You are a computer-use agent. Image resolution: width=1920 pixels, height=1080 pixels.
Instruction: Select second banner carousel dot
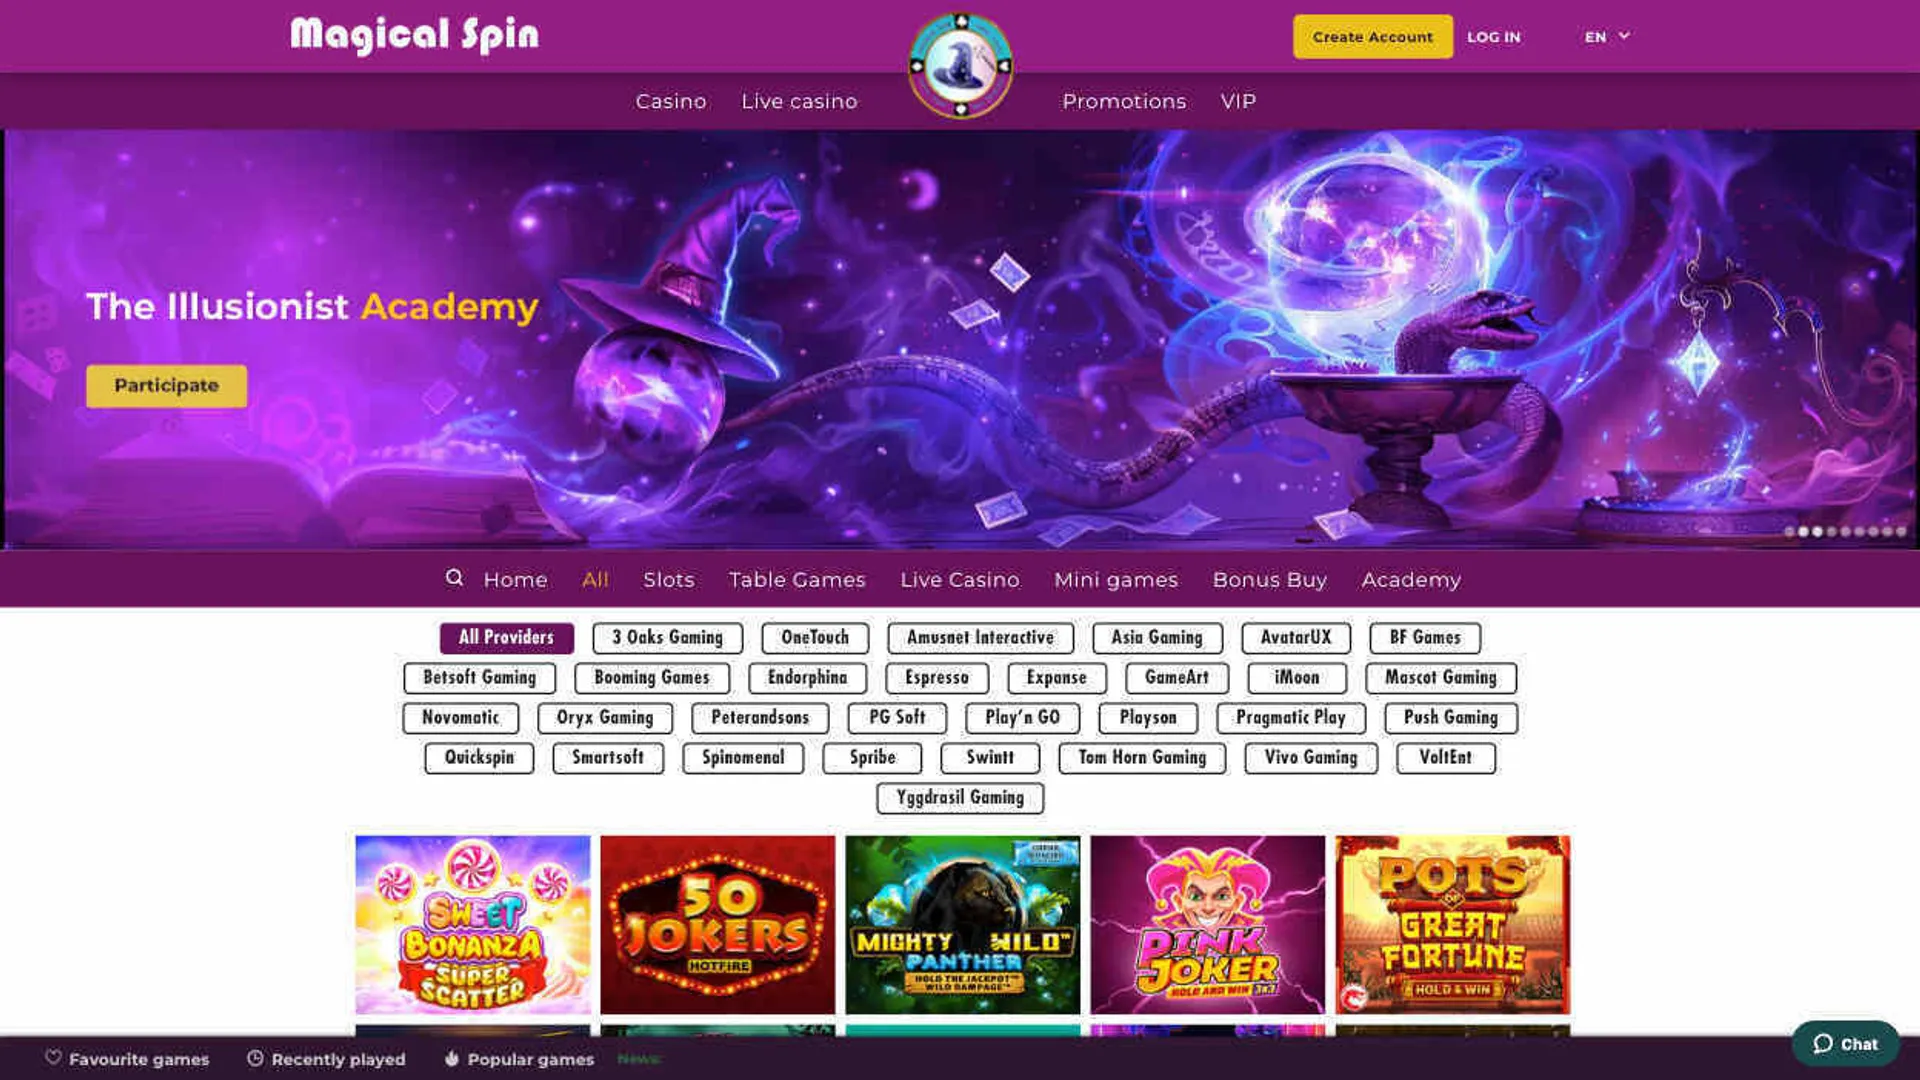click(1803, 532)
